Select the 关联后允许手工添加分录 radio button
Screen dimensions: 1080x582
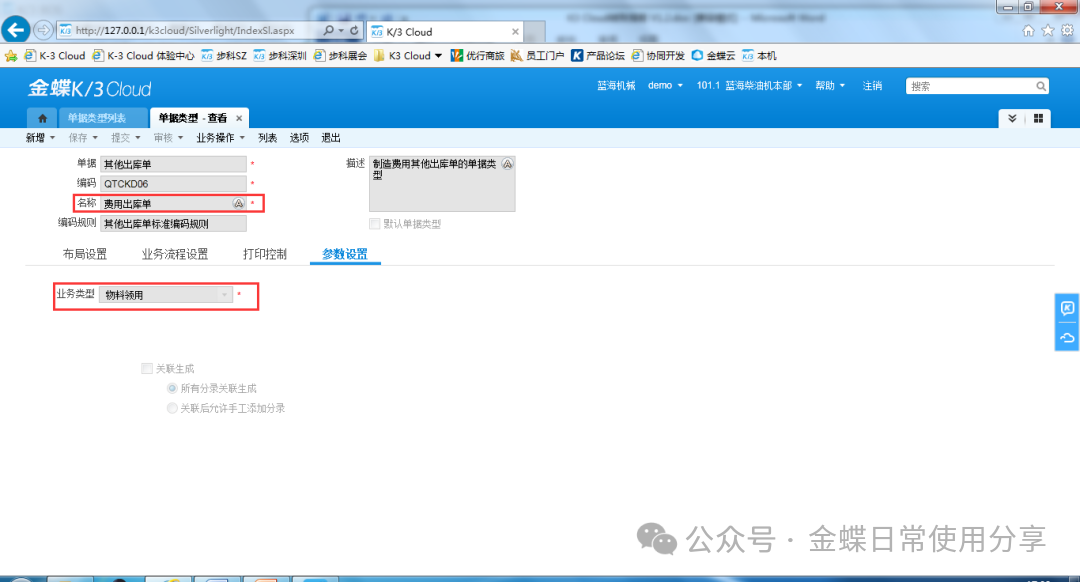172,408
